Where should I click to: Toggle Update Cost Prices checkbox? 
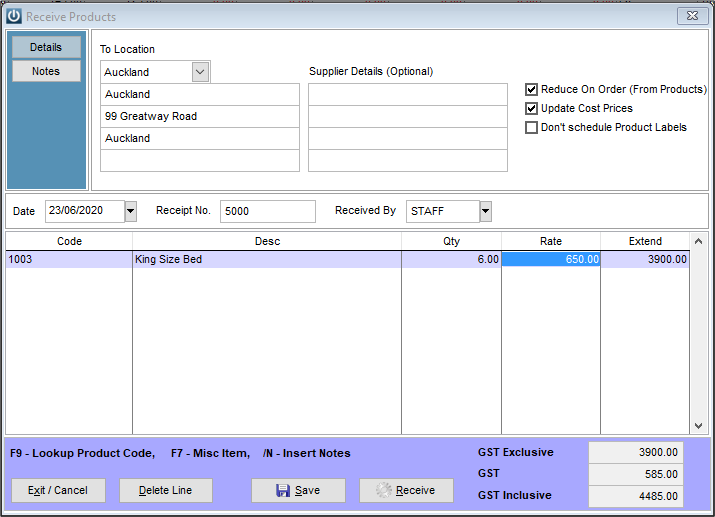(531, 109)
